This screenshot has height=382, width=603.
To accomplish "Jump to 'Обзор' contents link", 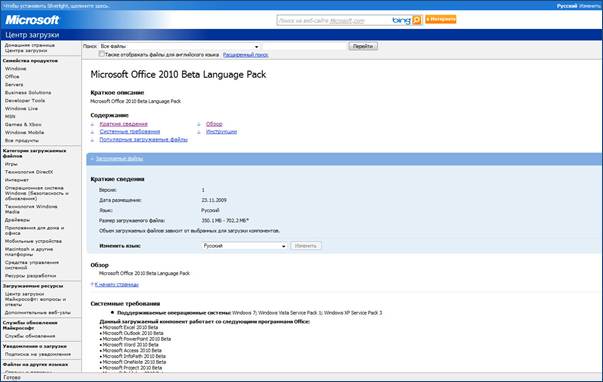I will (x=214, y=124).
